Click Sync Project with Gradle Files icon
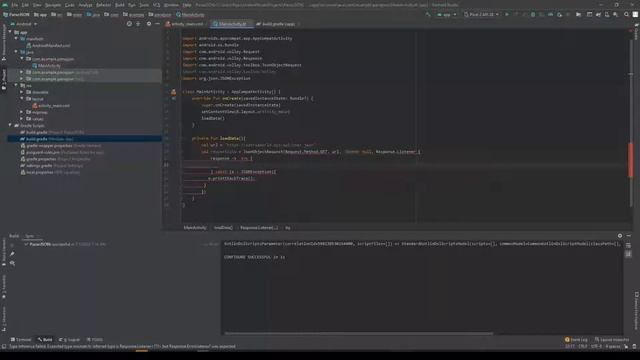This screenshot has width=640, height=360. tap(598, 15)
